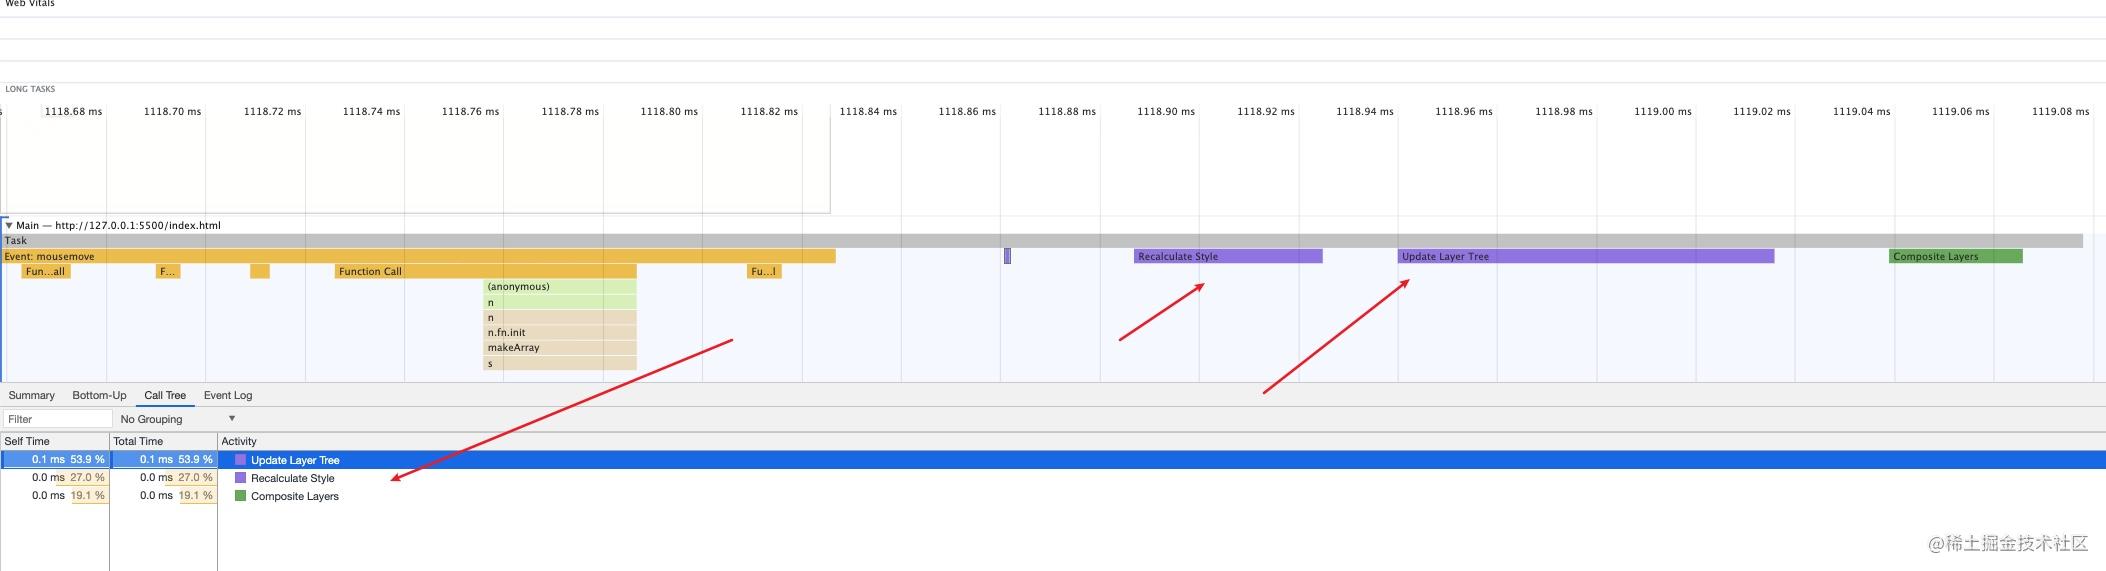
Task: Select the small purple block after mousemove
Action: [x=1007, y=257]
